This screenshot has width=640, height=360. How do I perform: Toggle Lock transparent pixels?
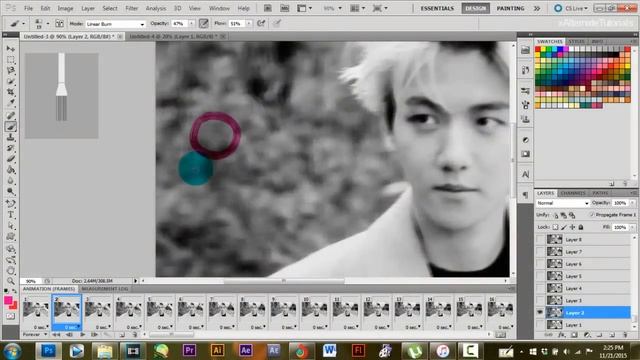tap(555, 227)
